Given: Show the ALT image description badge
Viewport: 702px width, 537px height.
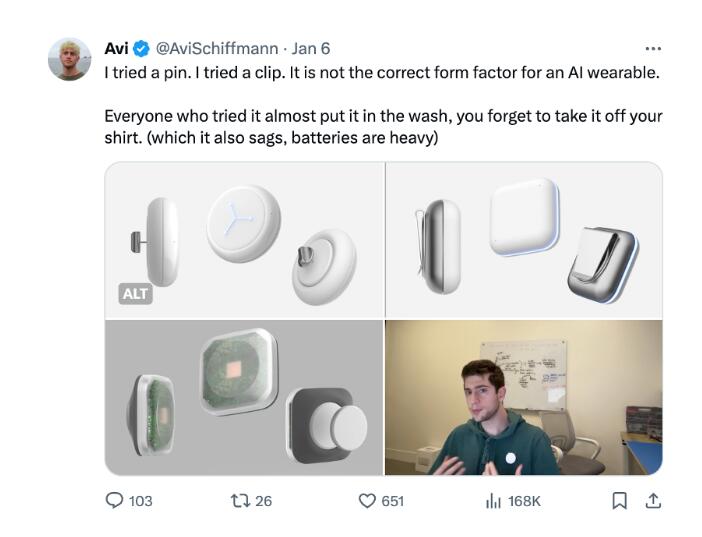Looking at the screenshot, I should [135, 294].
